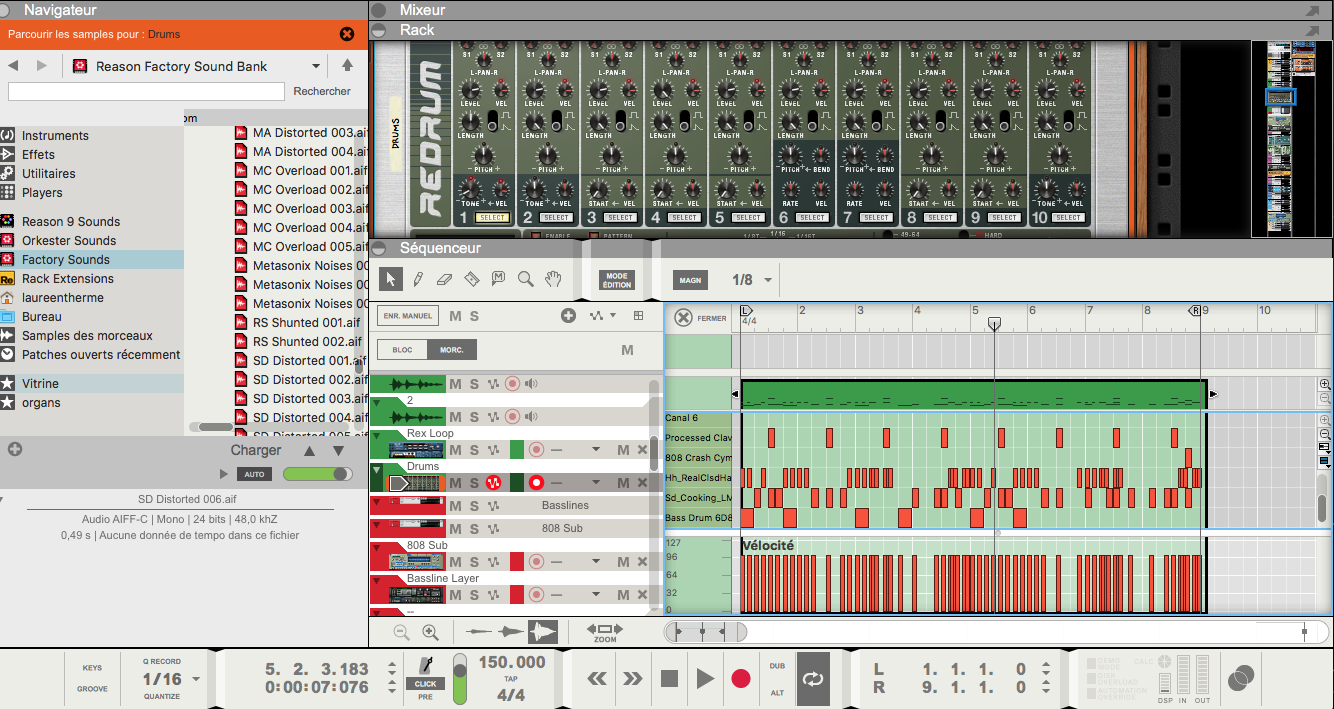Open Orkester Sounds location
Image resolution: width=1334 pixels, height=709 pixels.
click(x=69, y=240)
